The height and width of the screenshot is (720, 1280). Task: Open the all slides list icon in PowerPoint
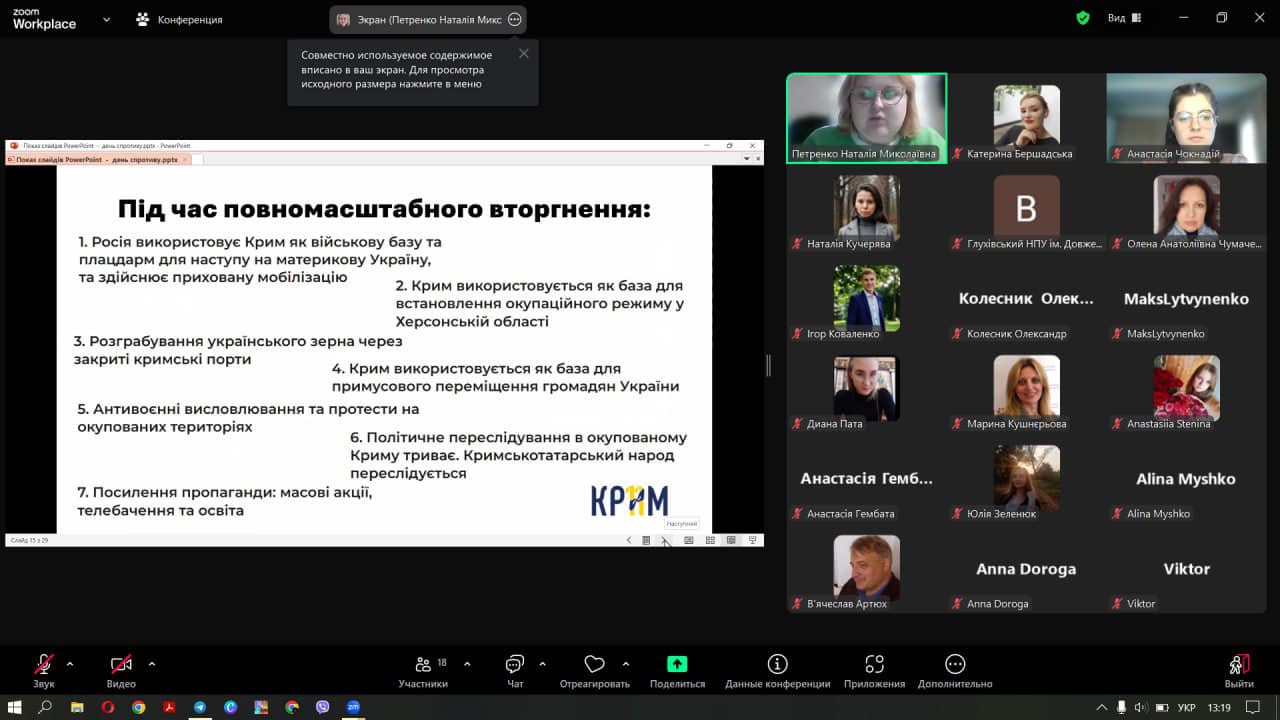[x=646, y=540]
